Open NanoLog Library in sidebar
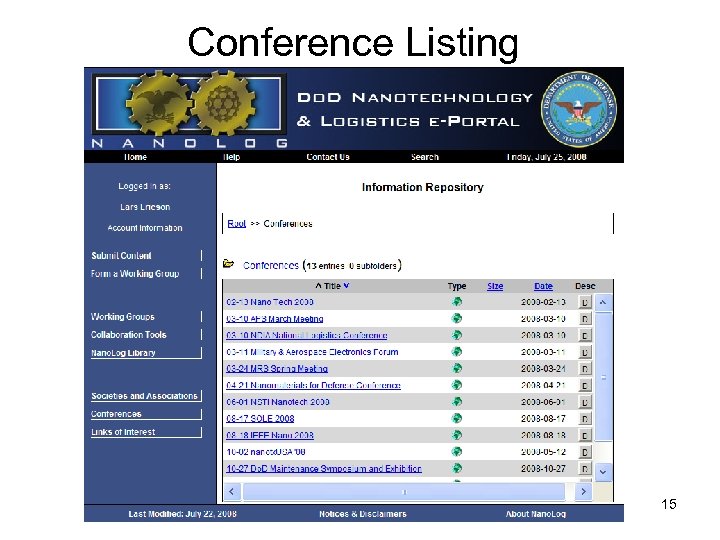 tap(123, 353)
